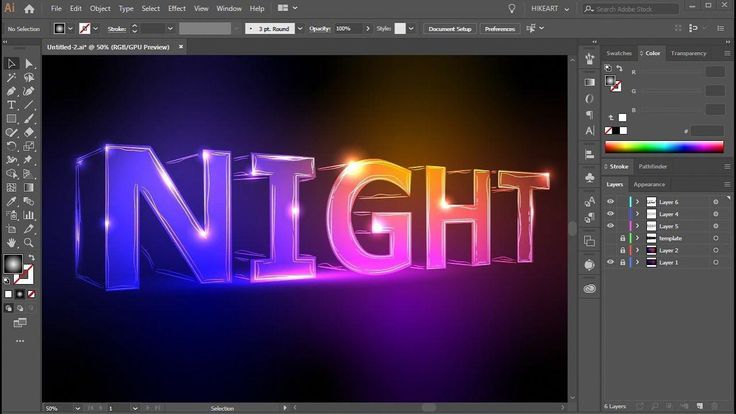Click the fill color box in toolbar
The height and width of the screenshot is (414, 736).
tap(13, 264)
